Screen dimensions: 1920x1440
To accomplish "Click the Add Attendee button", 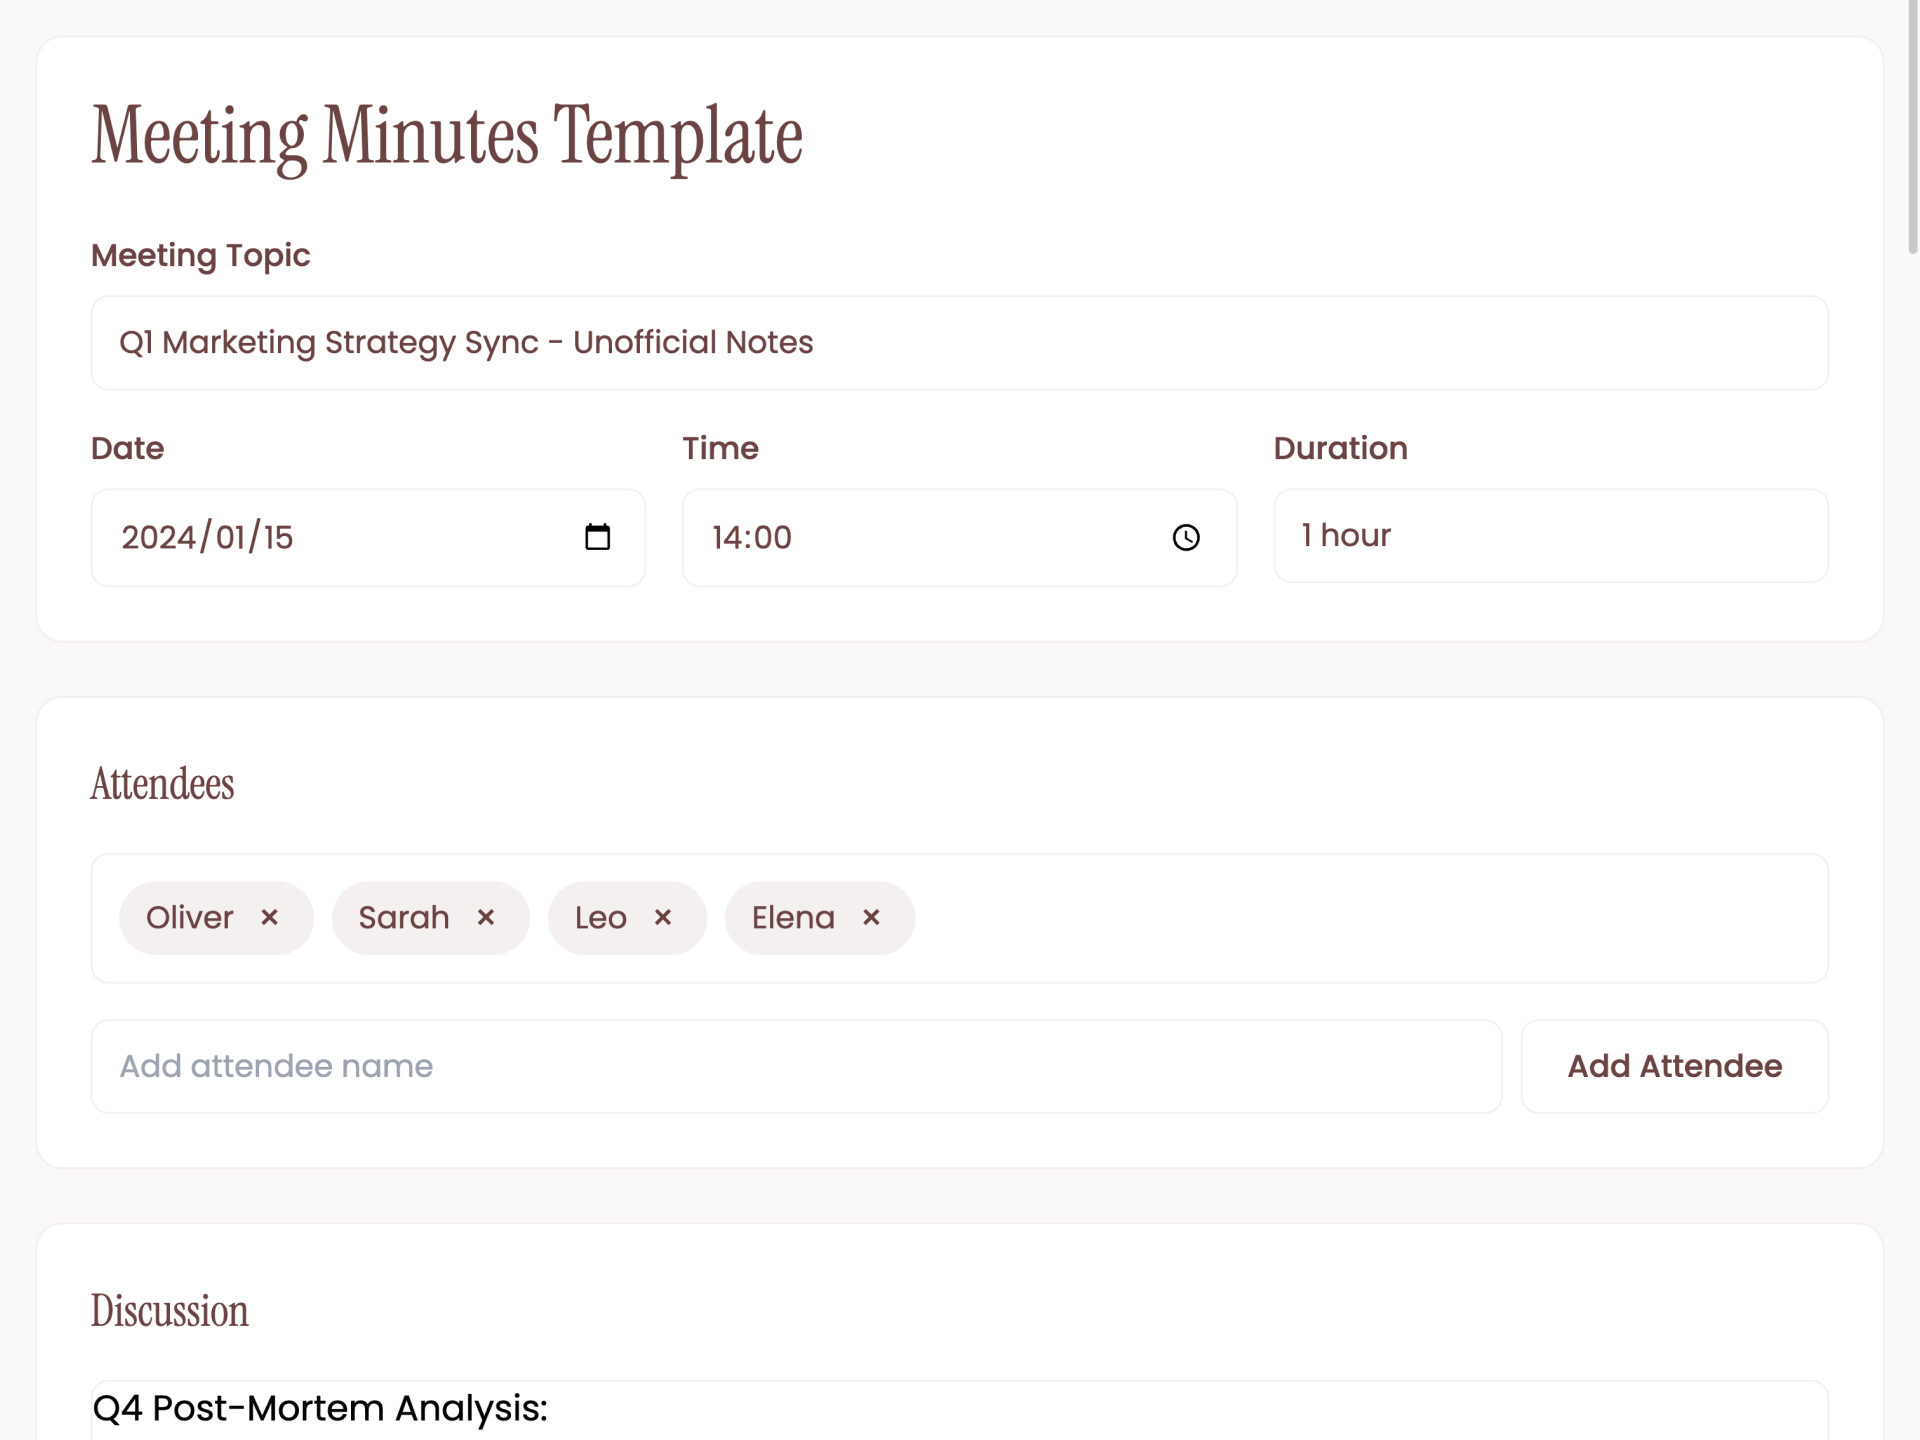I will tap(1674, 1066).
